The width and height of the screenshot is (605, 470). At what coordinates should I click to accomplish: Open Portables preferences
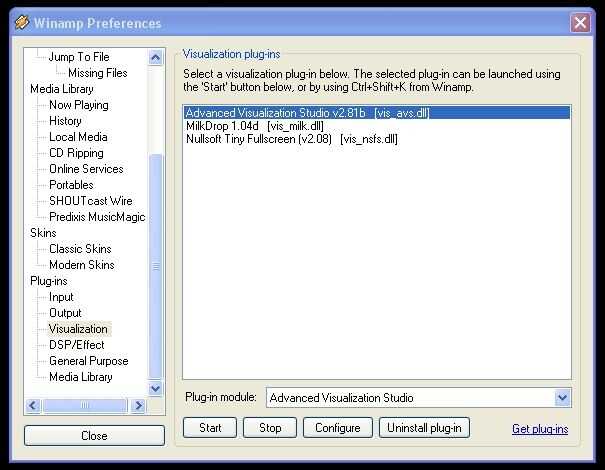pos(71,185)
